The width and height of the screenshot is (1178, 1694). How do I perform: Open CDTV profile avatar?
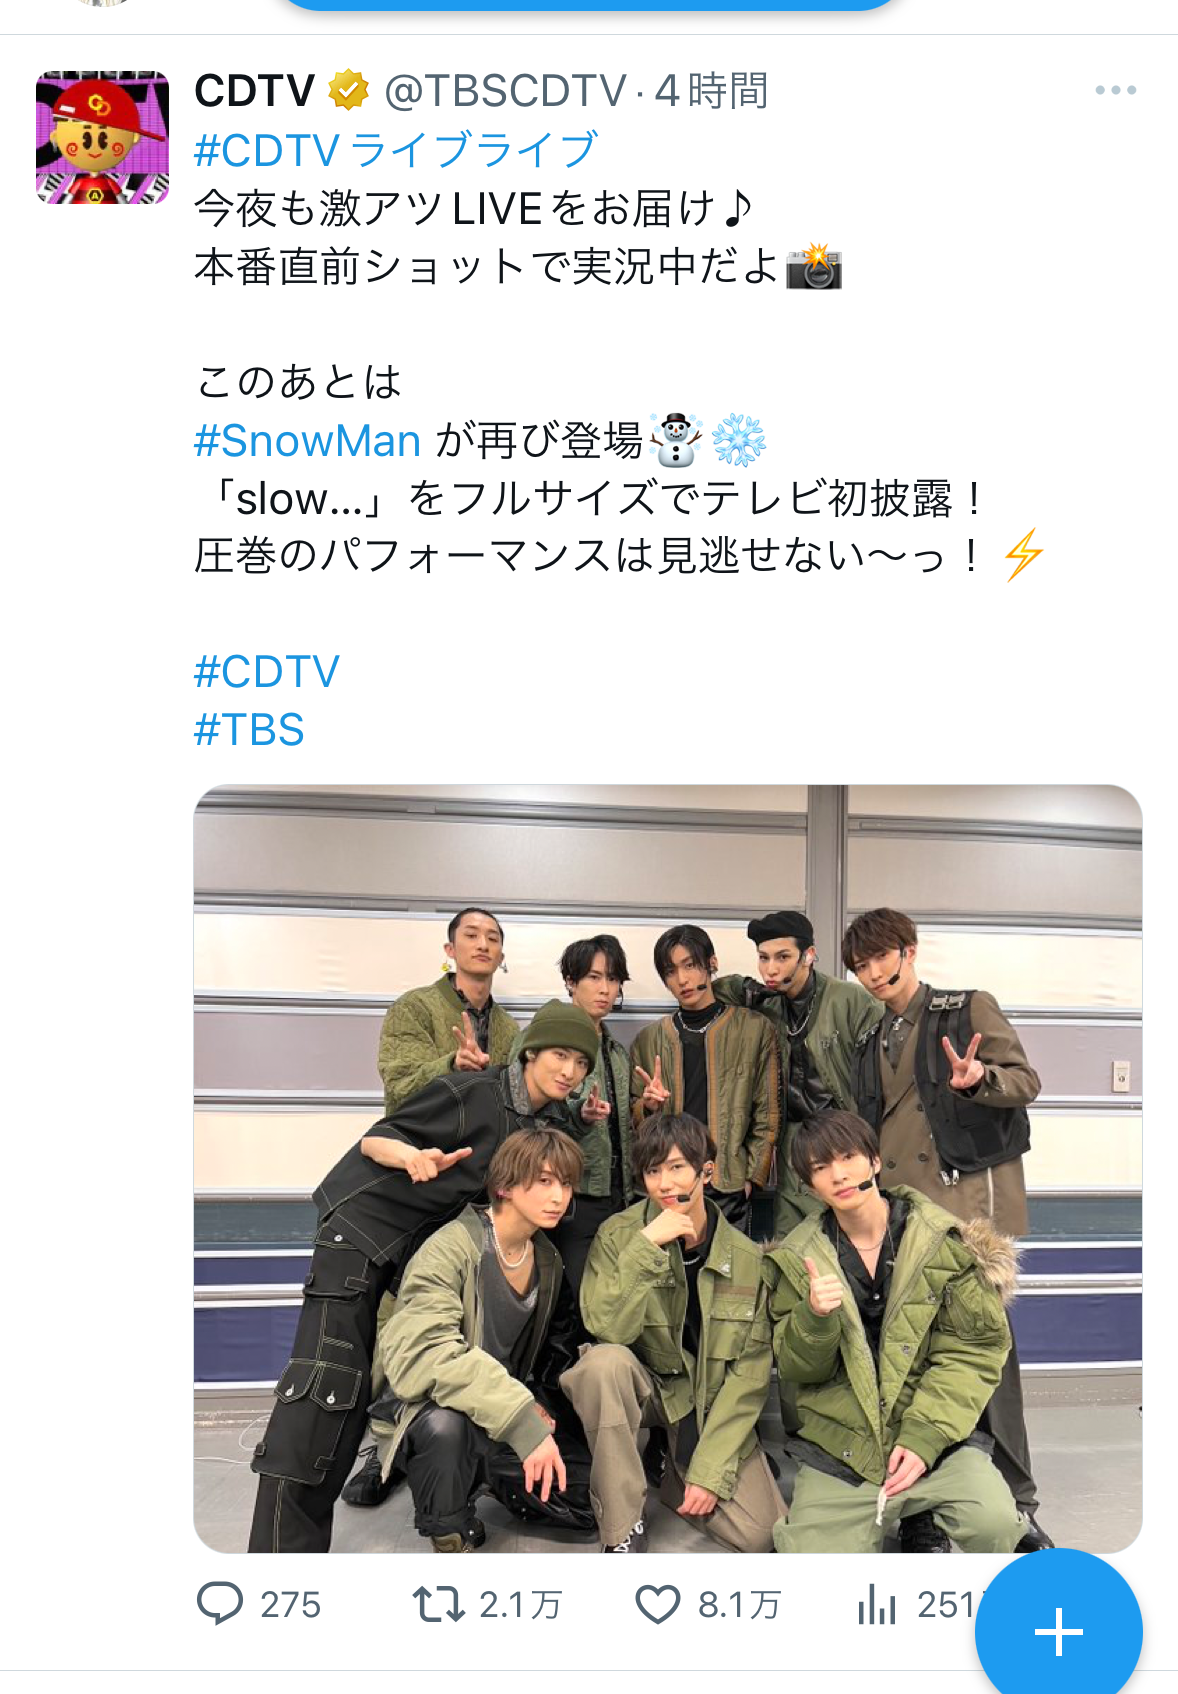[102, 137]
